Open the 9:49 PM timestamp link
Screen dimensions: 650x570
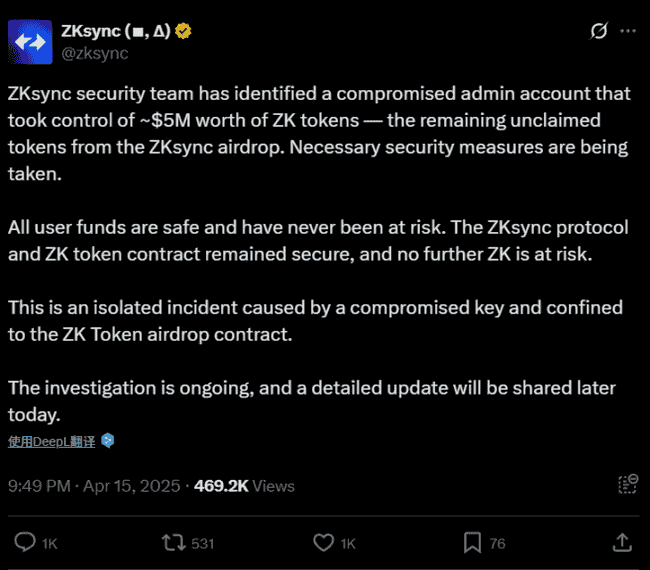click(94, 486)
